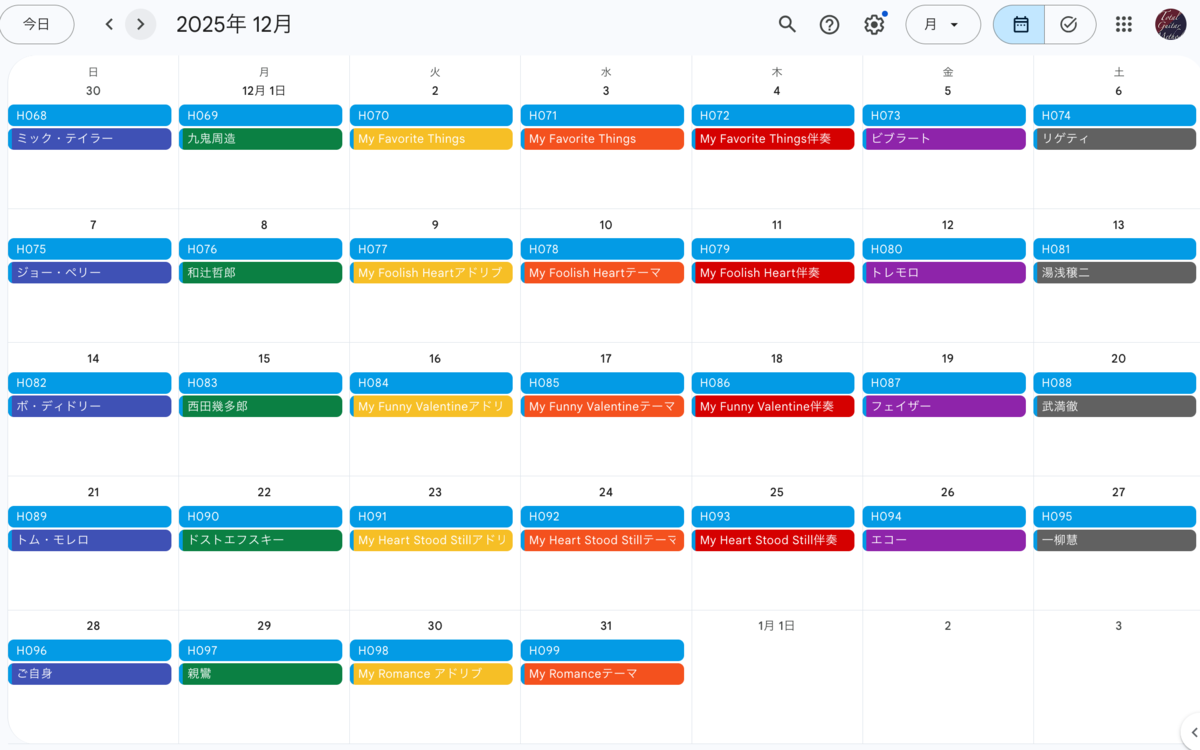
Task: Open the 一柳慧 event
Action: [1115, 540]
